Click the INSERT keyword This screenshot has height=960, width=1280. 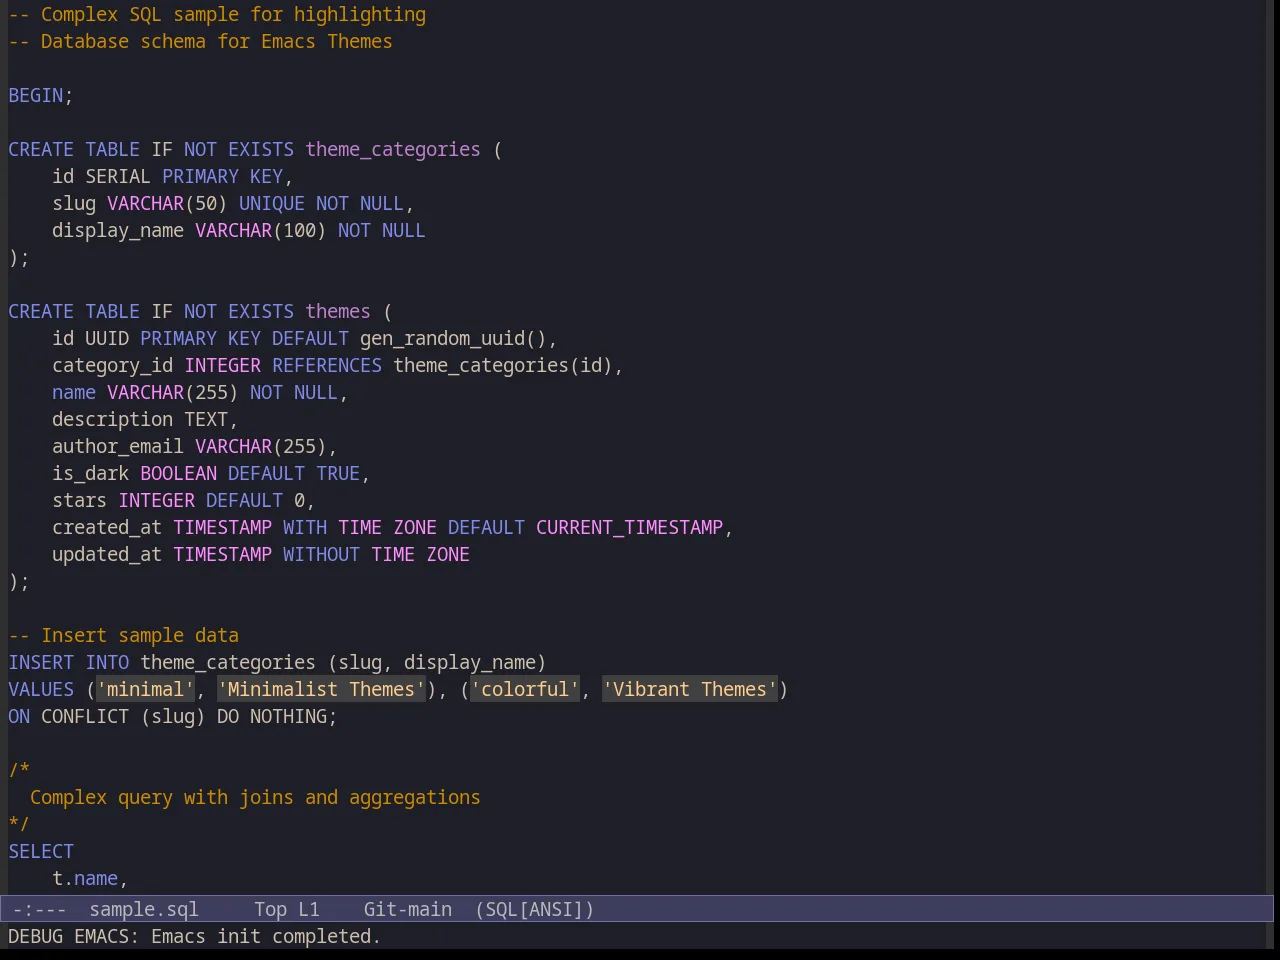41,662
